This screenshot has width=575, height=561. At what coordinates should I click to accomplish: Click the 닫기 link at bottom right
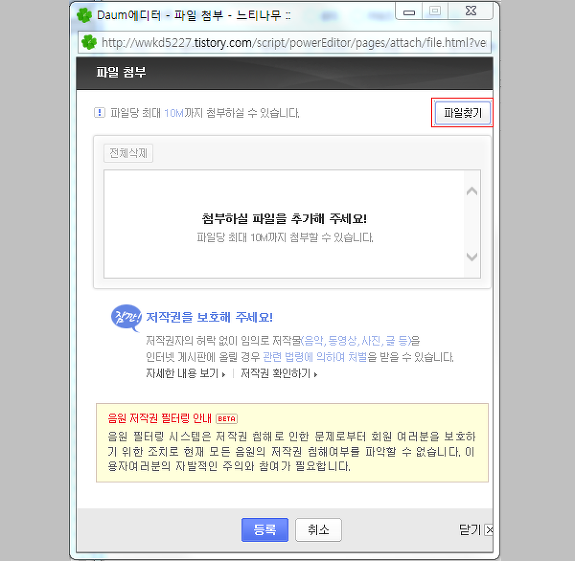[469, 529]
